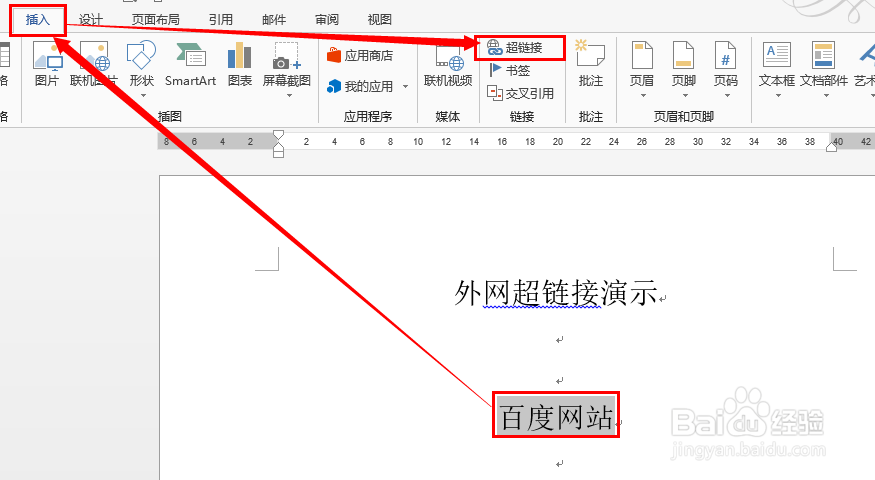Click the 屏幕截图 screenshot icon
Image resolution: width=875 pixels, height=480 pixels.
(x=287, y=64)
